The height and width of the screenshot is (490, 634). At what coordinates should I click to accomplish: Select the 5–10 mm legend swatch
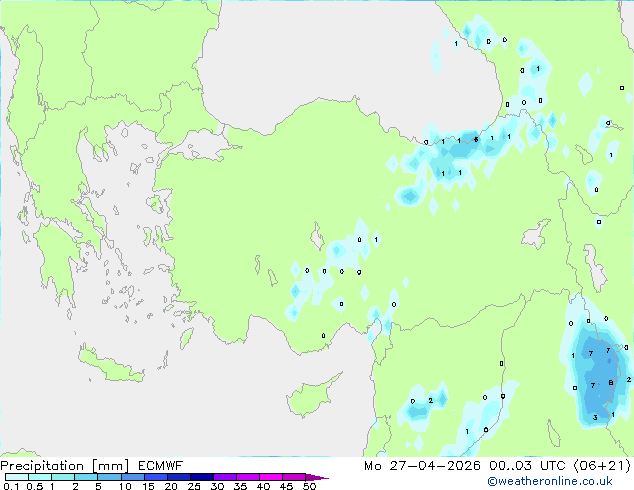point(109,477)
